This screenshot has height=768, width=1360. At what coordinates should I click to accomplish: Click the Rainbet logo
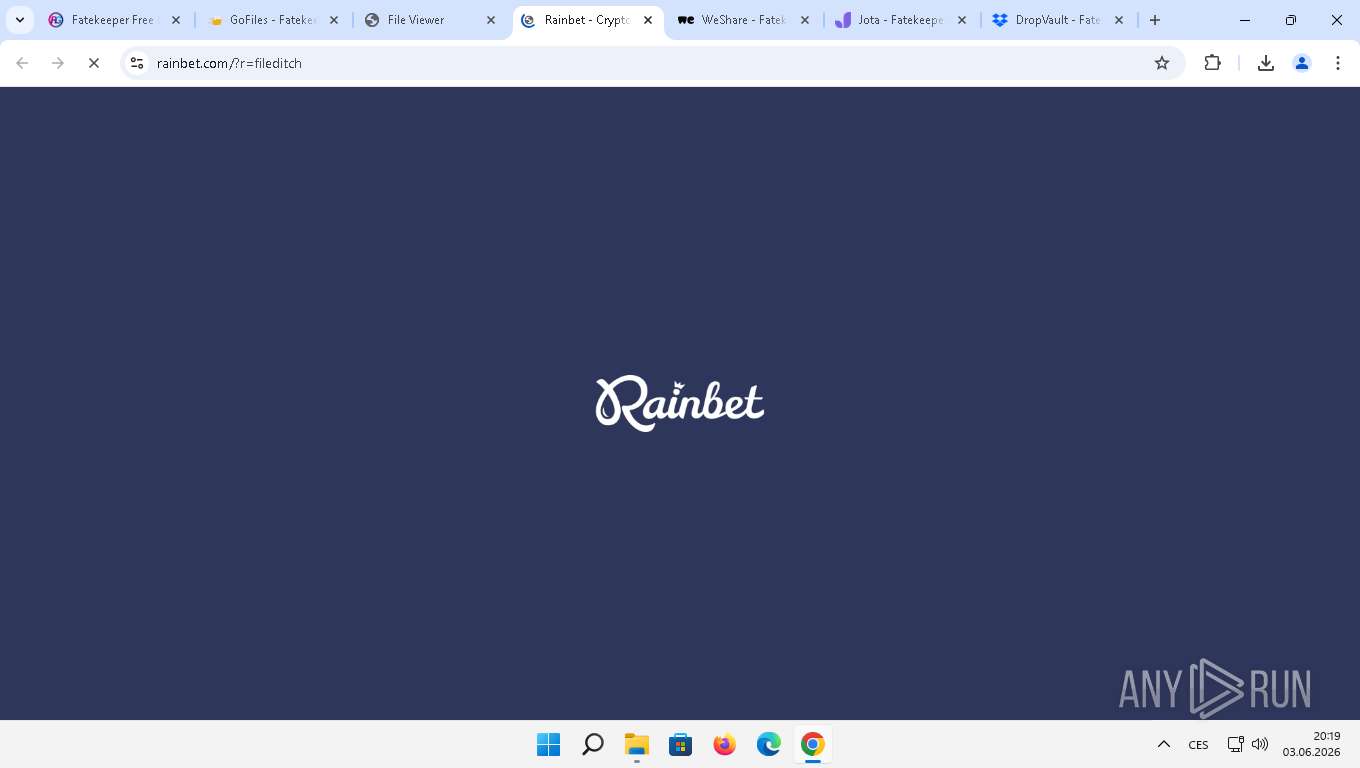click(680, 403)
